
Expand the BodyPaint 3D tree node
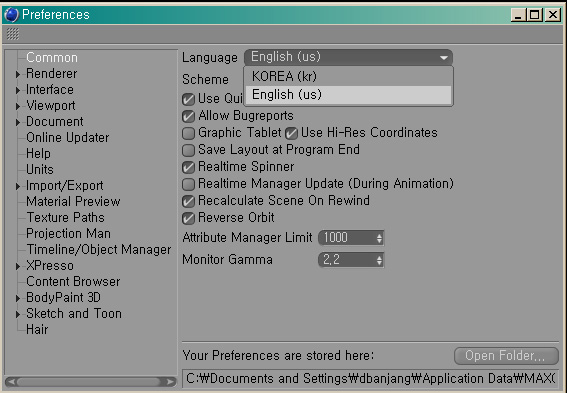[17, 299]
